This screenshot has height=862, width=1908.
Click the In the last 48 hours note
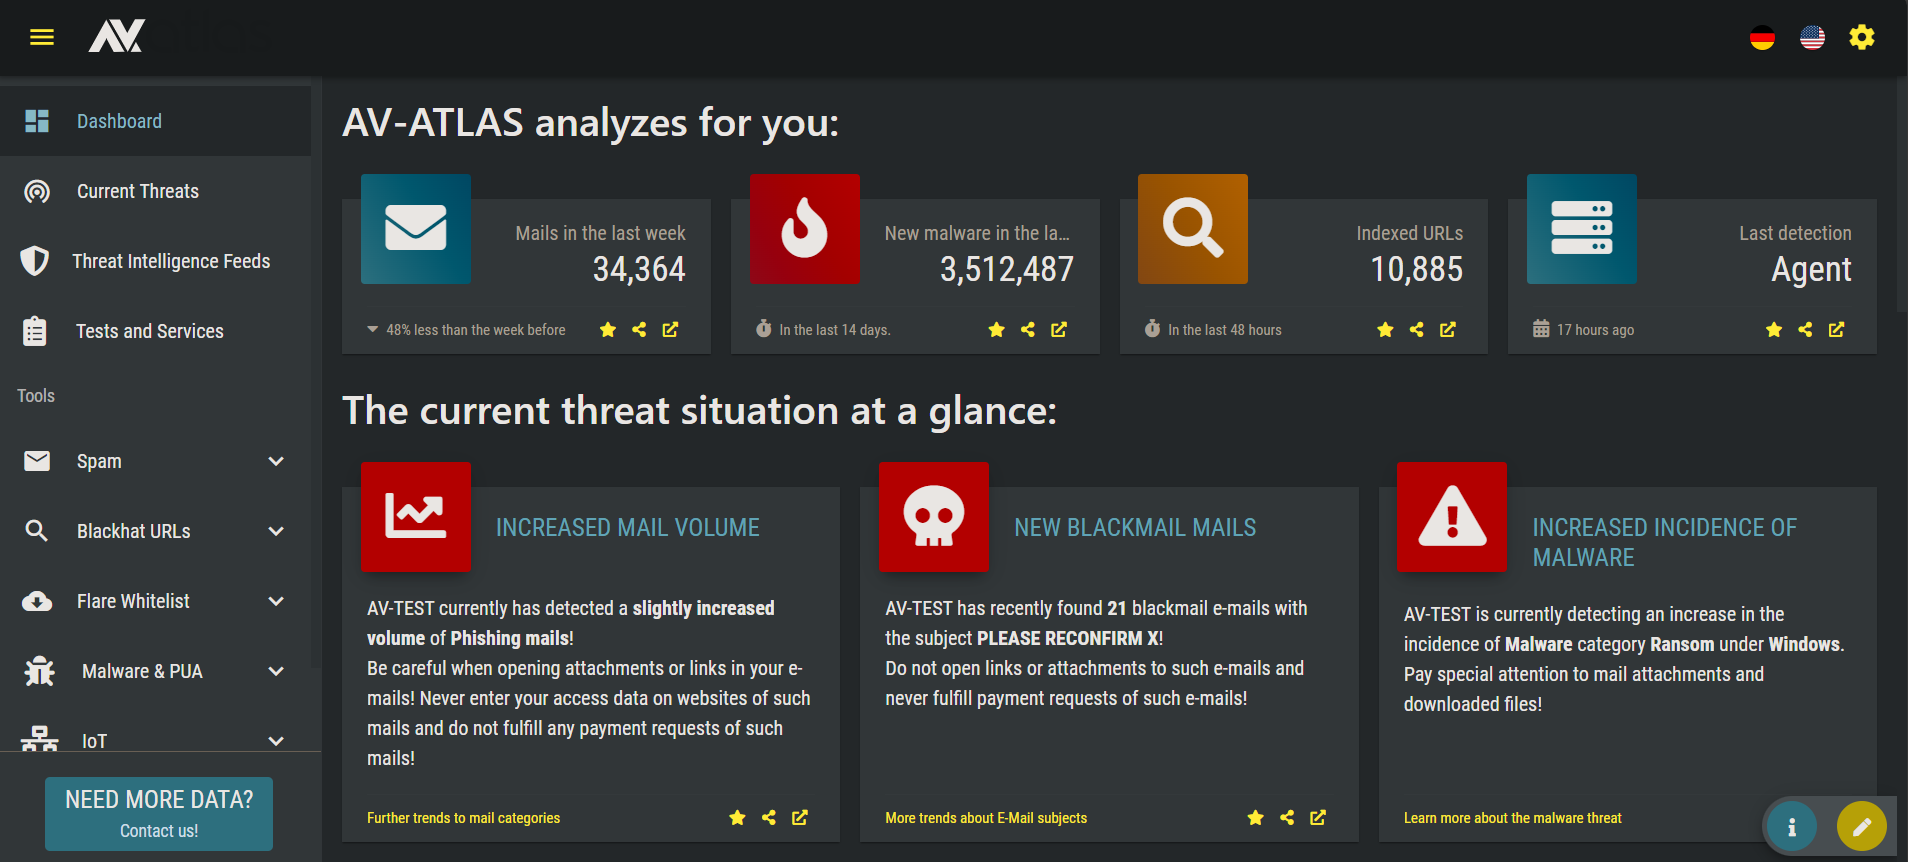point(1225,330)
